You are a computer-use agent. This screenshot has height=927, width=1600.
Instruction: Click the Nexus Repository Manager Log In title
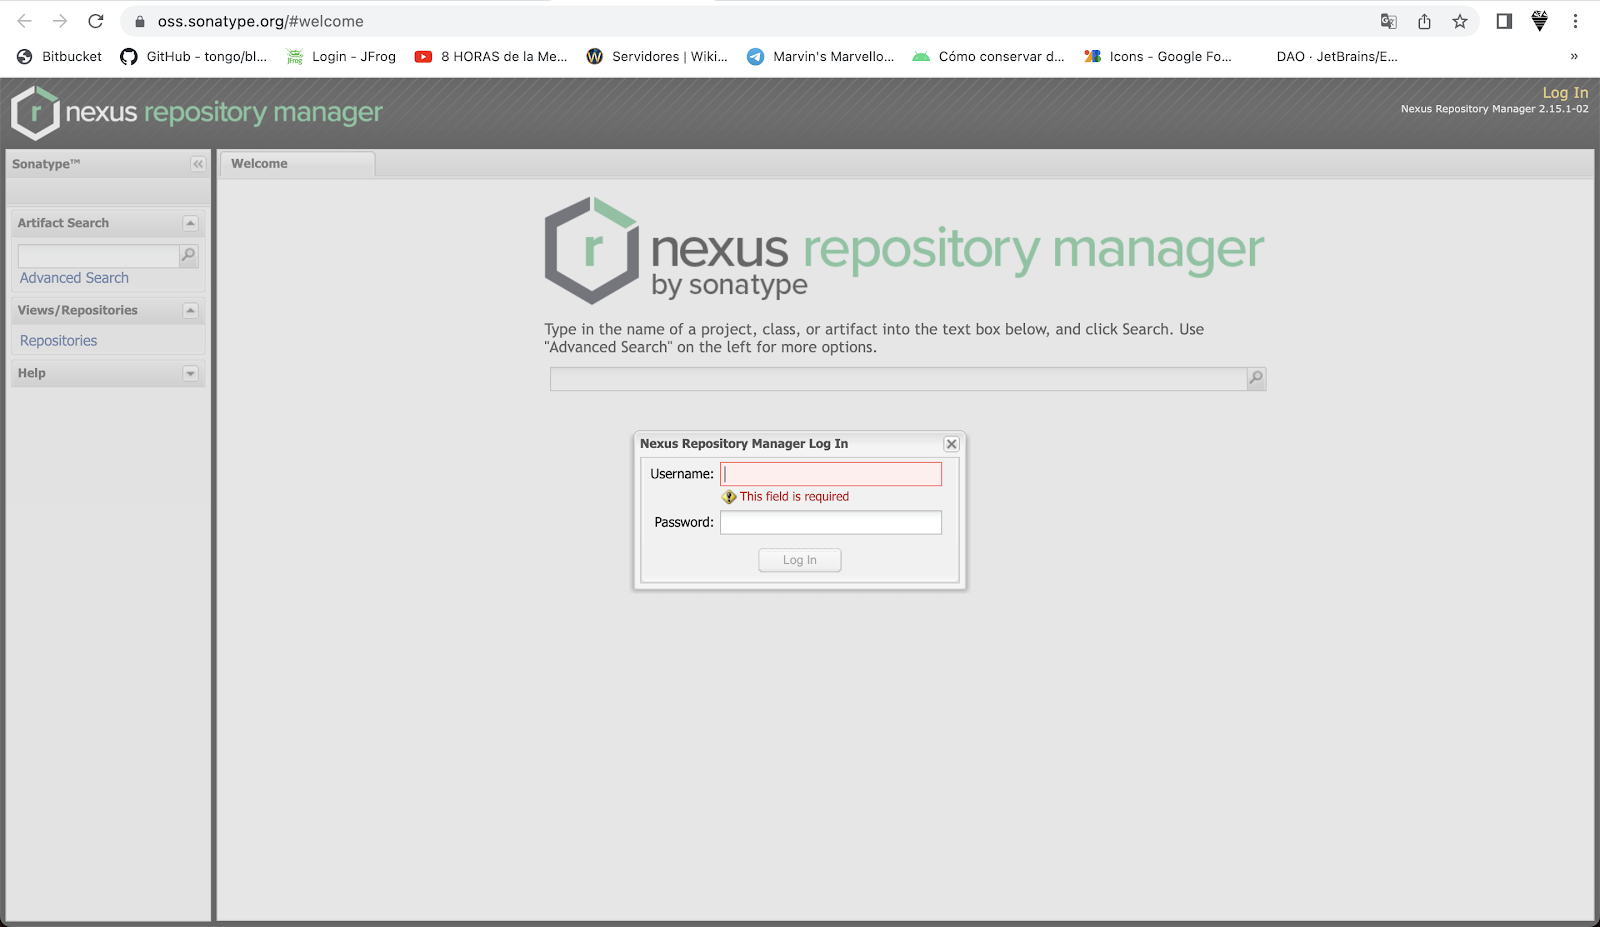(744, 444)
